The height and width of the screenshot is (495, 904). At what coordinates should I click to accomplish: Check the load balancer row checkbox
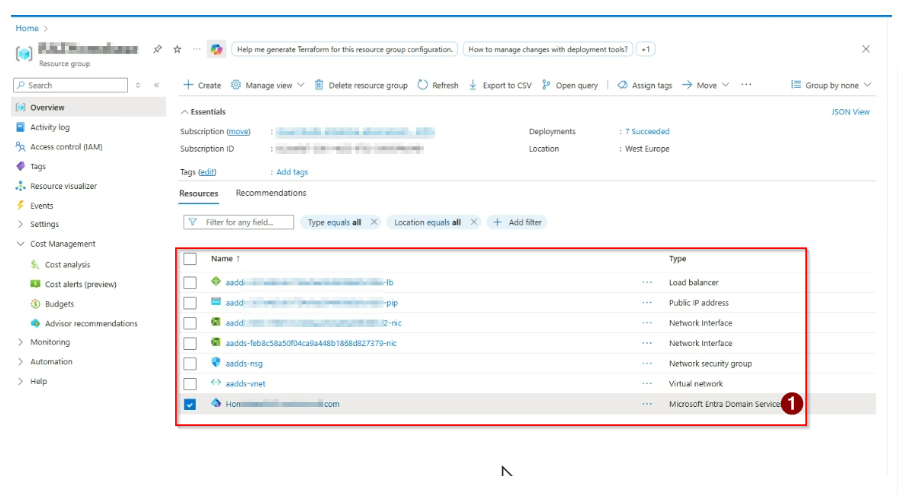[190, 282]
